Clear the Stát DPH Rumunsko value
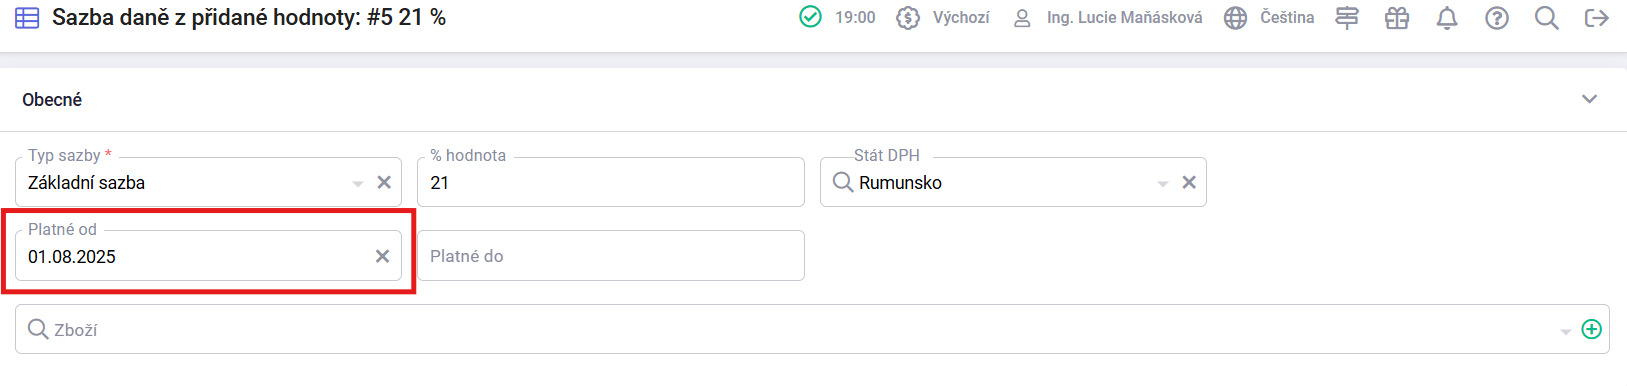1627x386 pixels. click(1189, 182)
